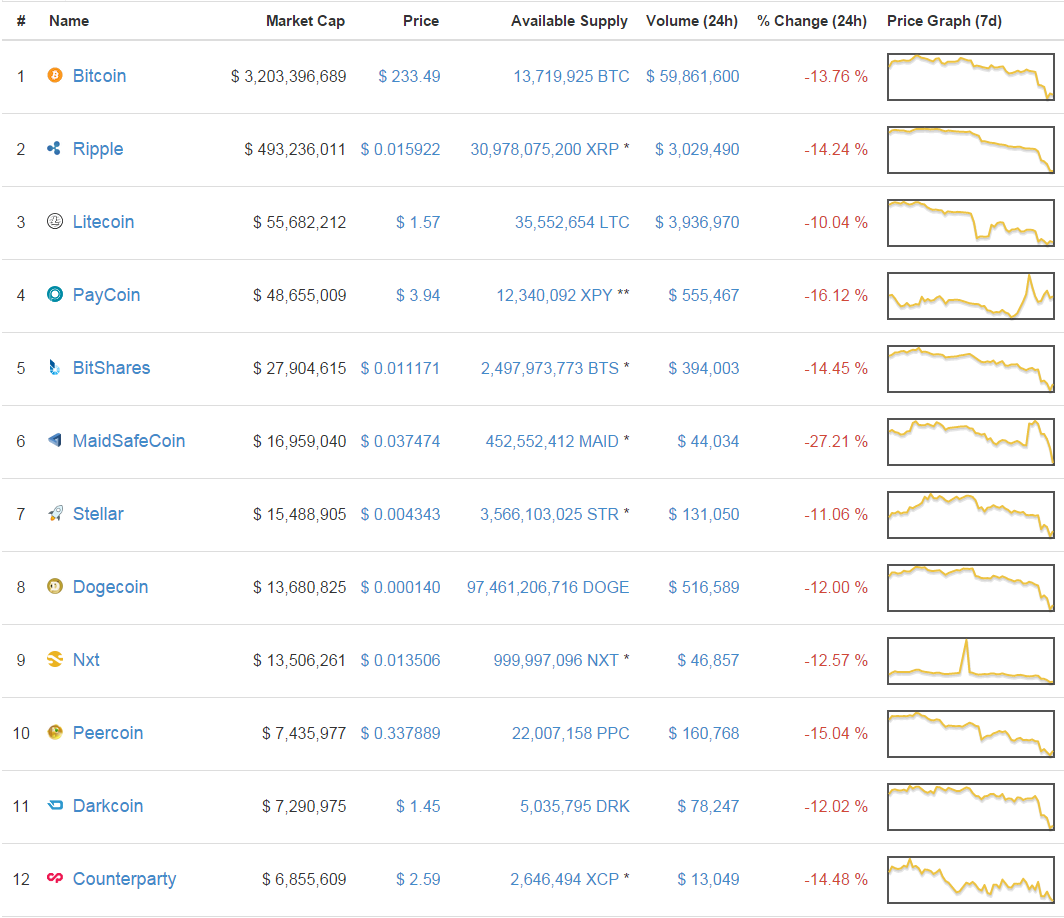Click Ripple price $ 0.015922
This screenshot has height=918, width=1064.
point(400,149)
